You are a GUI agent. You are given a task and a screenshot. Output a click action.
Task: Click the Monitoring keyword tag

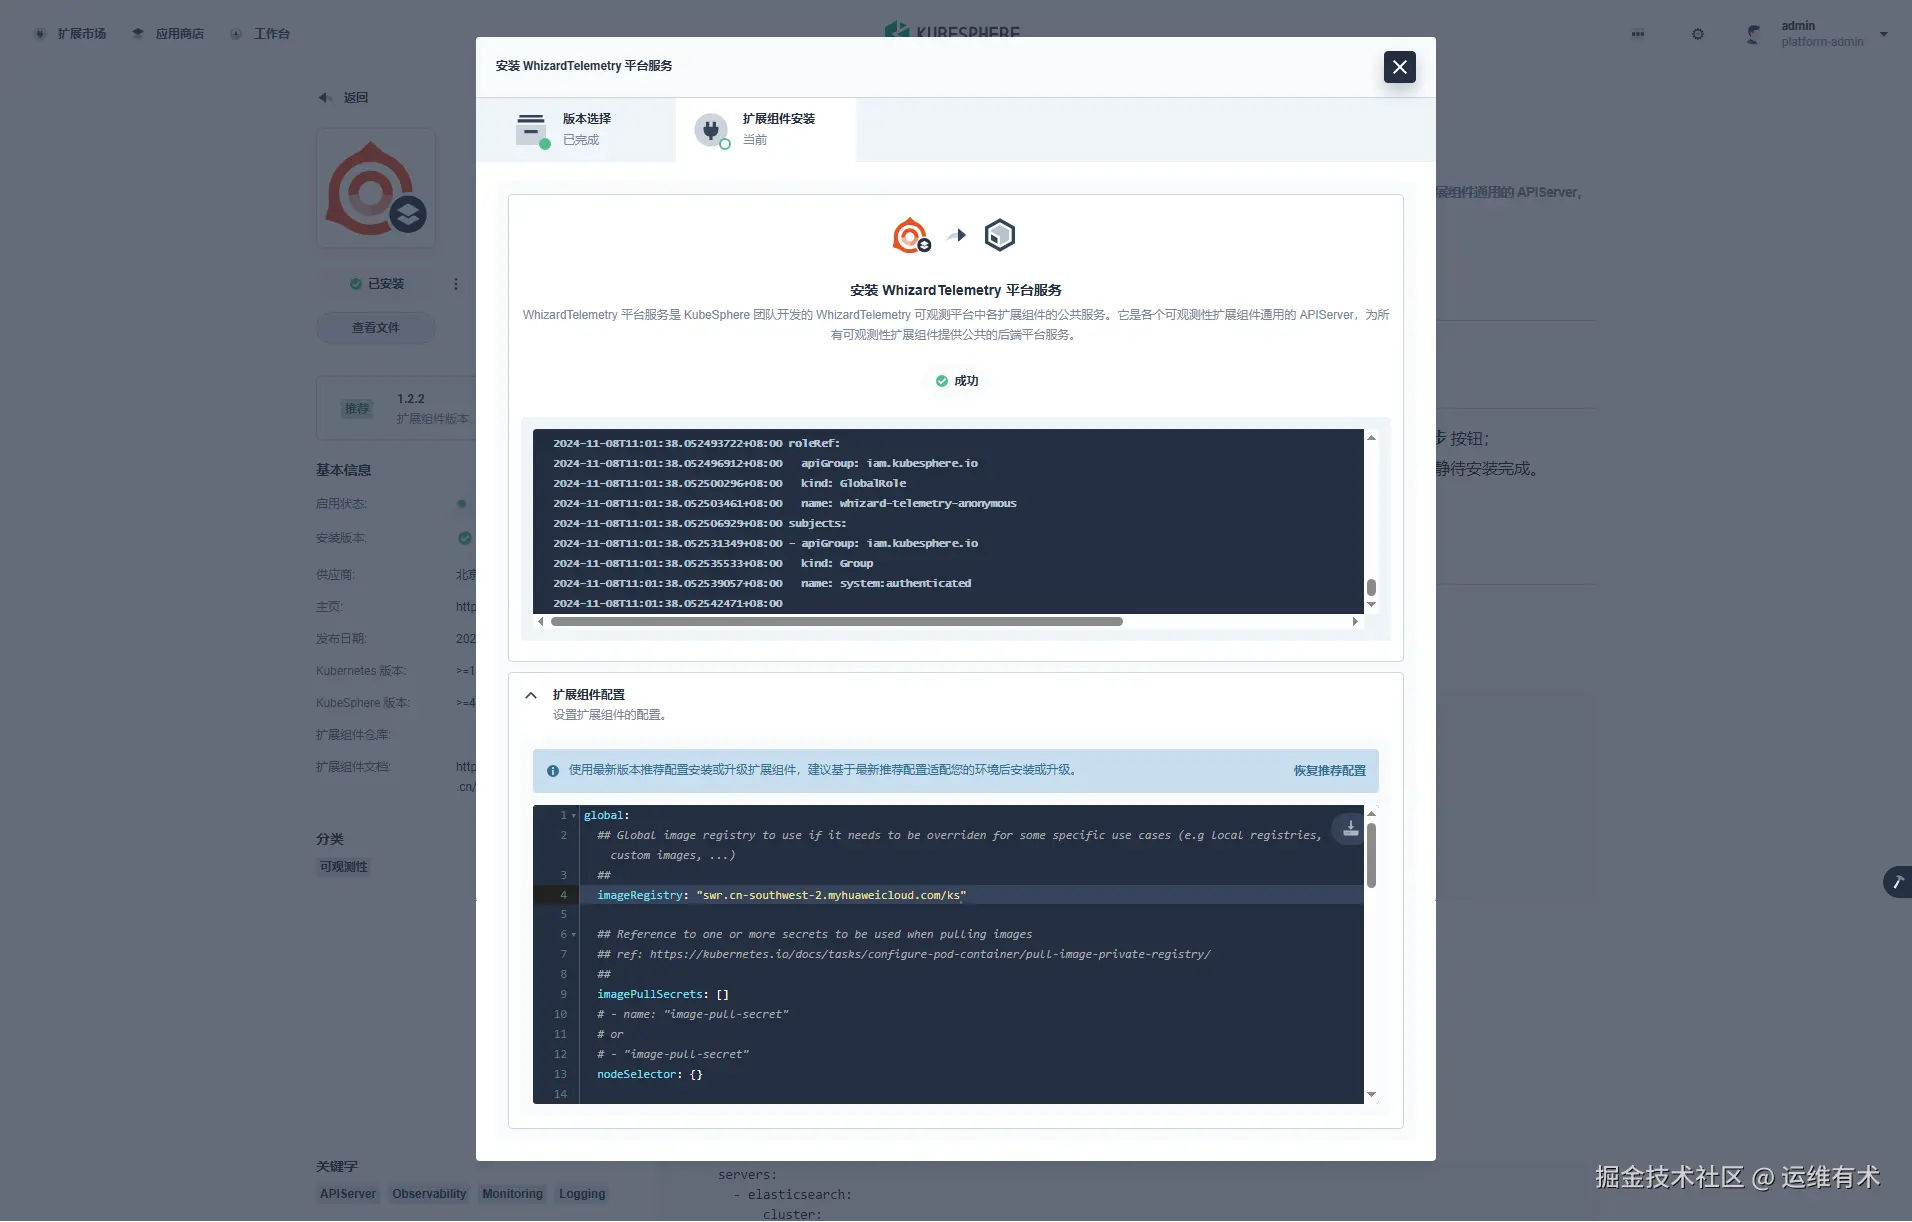512,1194
